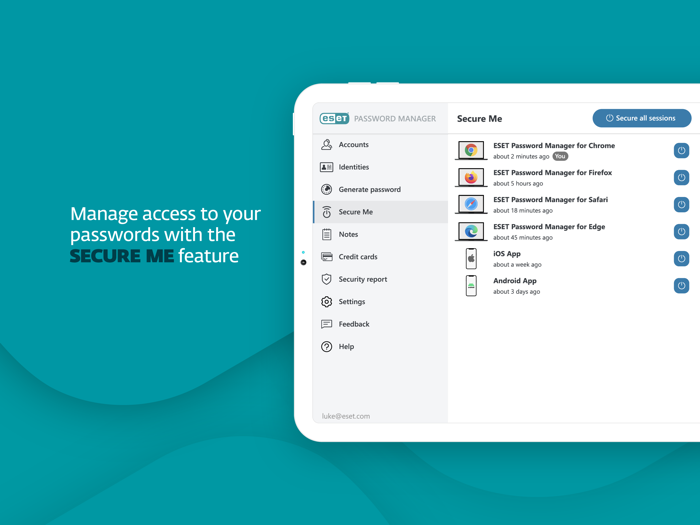Click 'about 2 minutes ago' timestamp

pos(521,157)
